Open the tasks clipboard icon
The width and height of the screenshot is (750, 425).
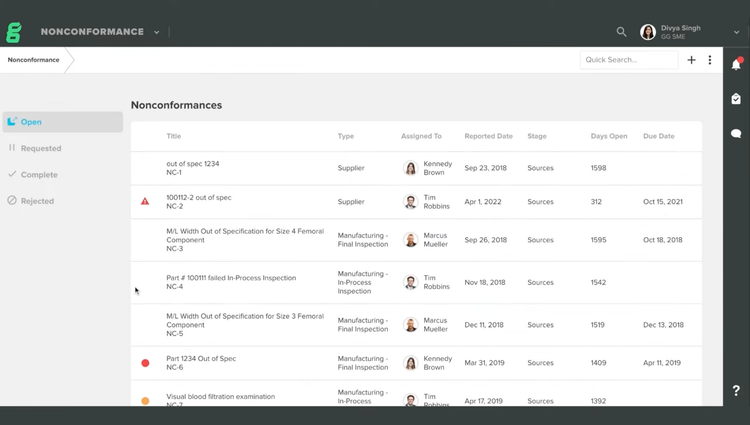click(736, 99)
